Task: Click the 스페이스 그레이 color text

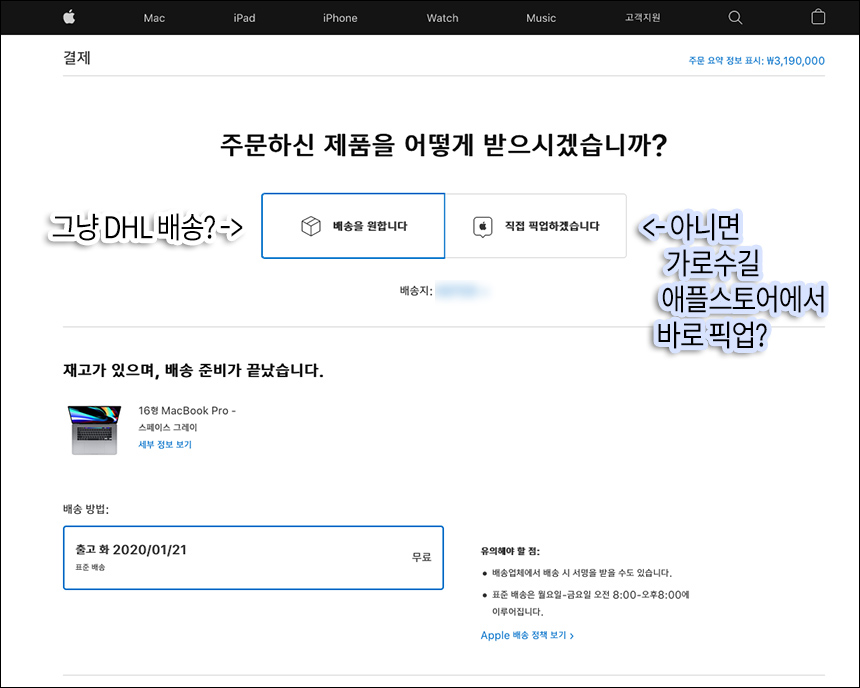Action: 167,427
